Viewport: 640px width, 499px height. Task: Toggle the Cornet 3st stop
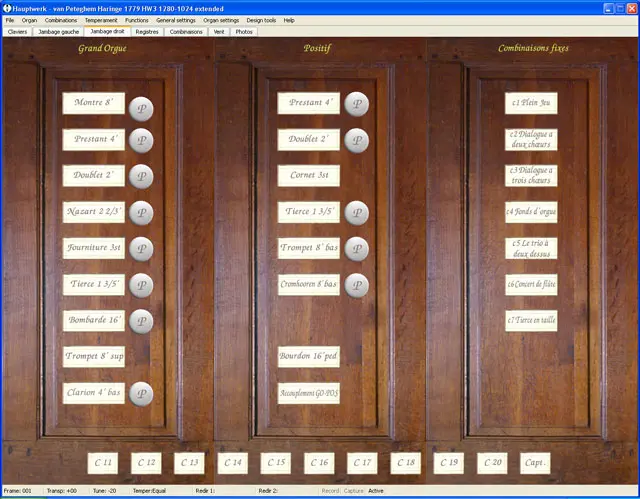(309, 175)
